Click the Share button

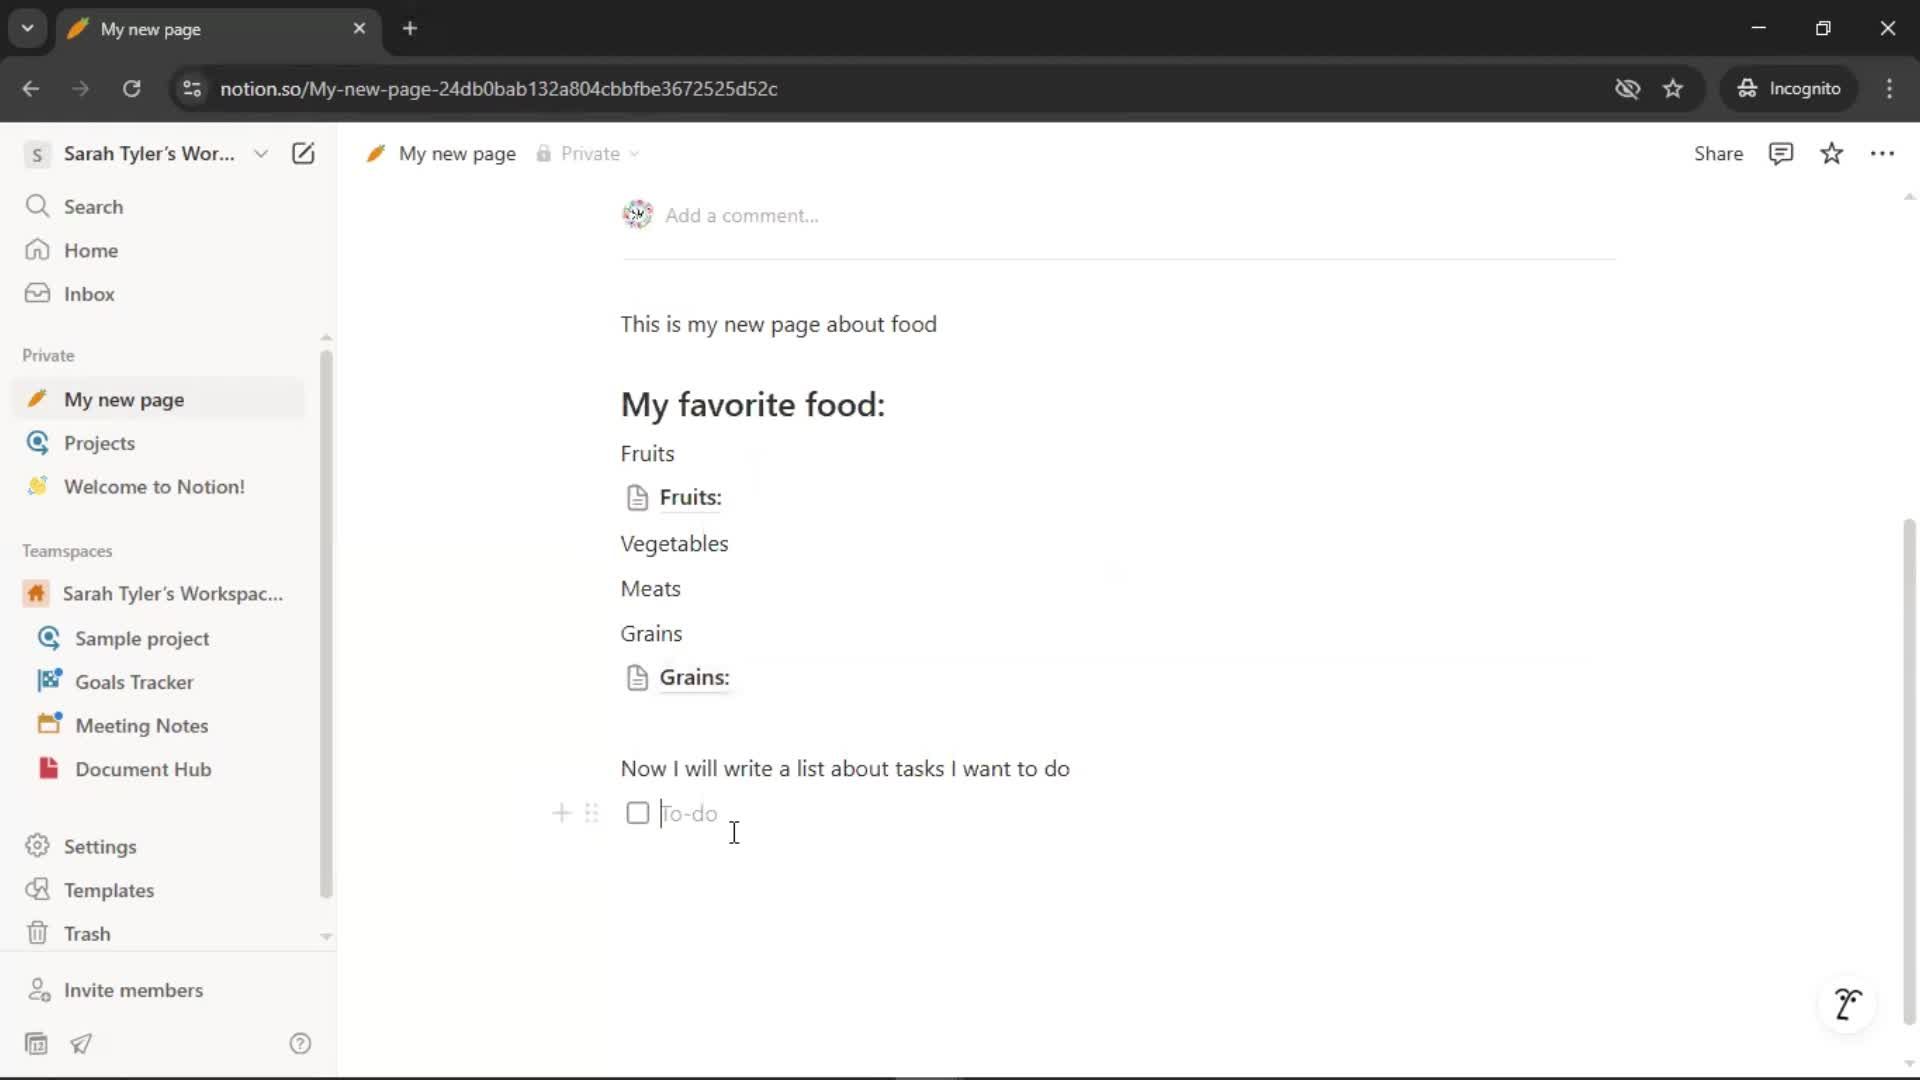tap(1718, 153)
